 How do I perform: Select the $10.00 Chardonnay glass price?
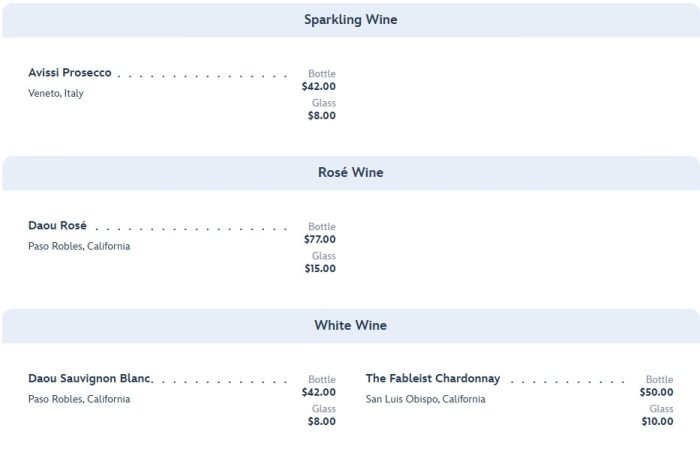click(657, 422)
